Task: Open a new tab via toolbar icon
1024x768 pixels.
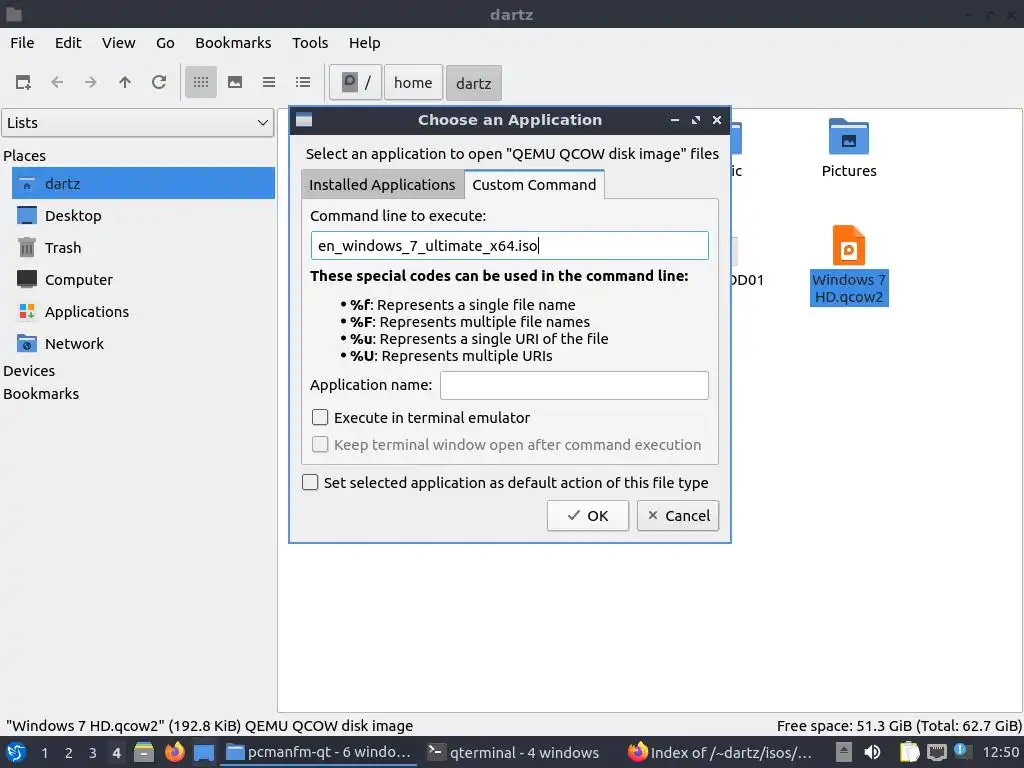Action: [24, 82]
